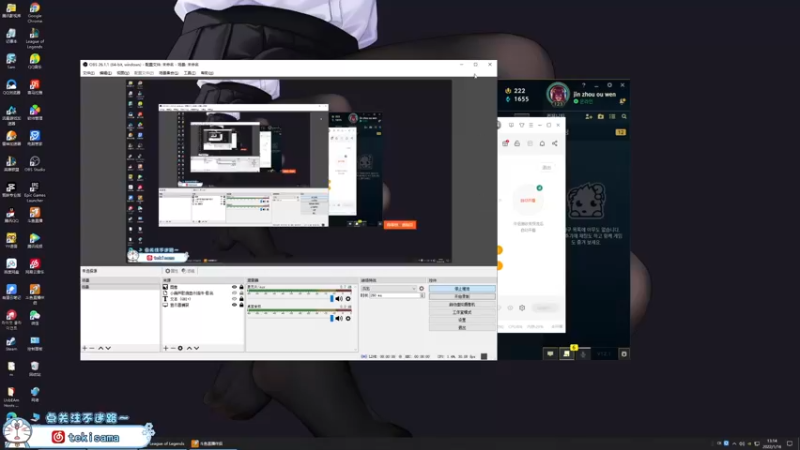Open scene transition type dropdown
The height and width of the screenshot is (450, 800).
(x=389, y=289)
